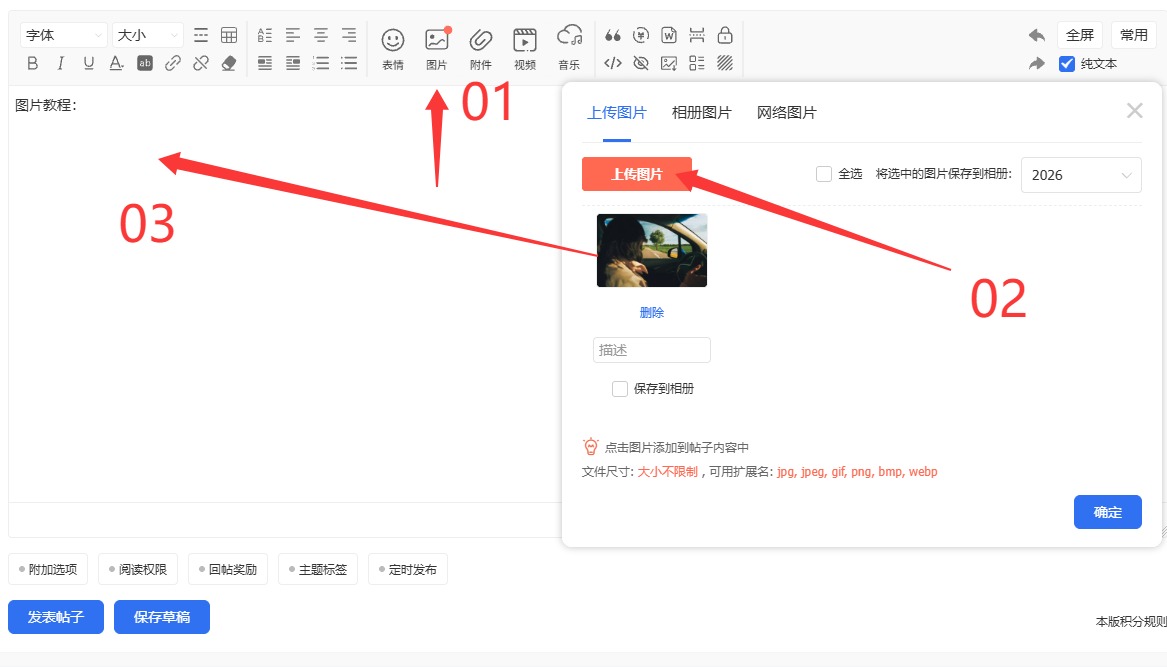Screen dimensions: 1167x667
Task: Open the text background color picker
Action: (144, 63)
